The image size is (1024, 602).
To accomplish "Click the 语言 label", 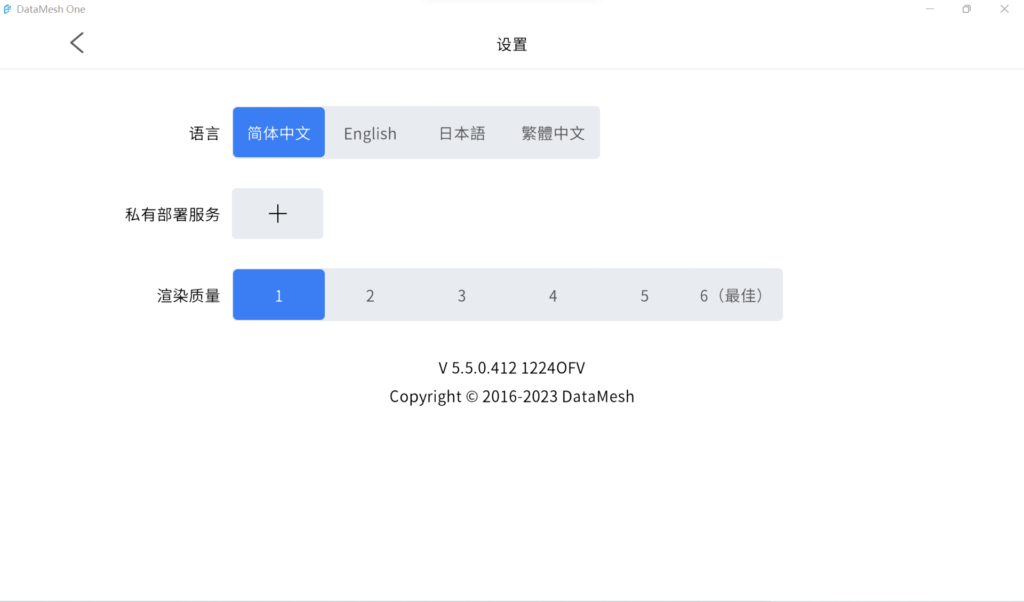I will click(204, 133).
